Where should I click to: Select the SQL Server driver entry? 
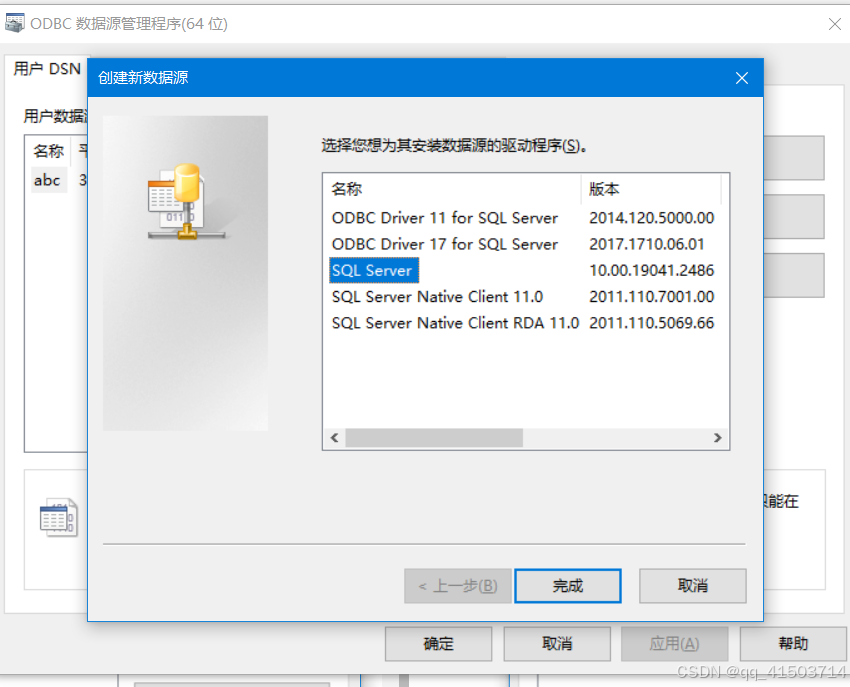374,270
